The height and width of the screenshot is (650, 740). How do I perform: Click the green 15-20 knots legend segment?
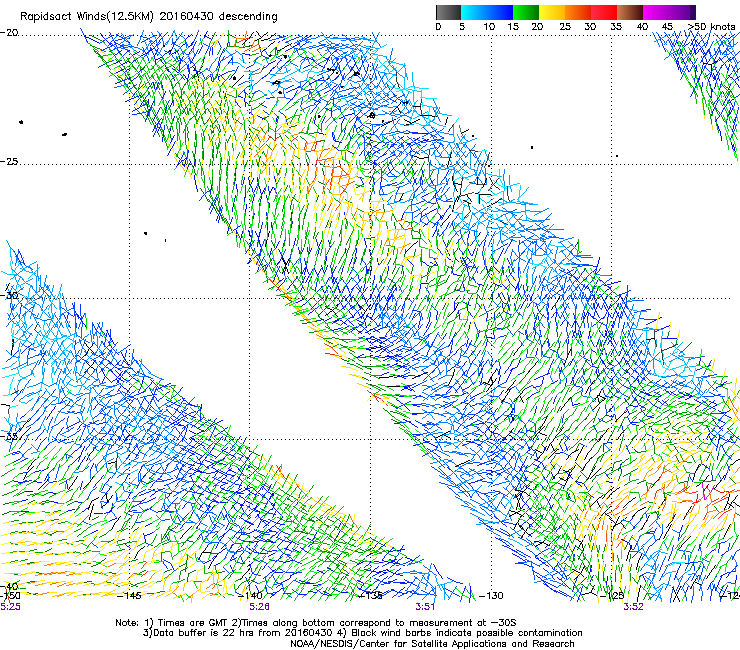526,12
